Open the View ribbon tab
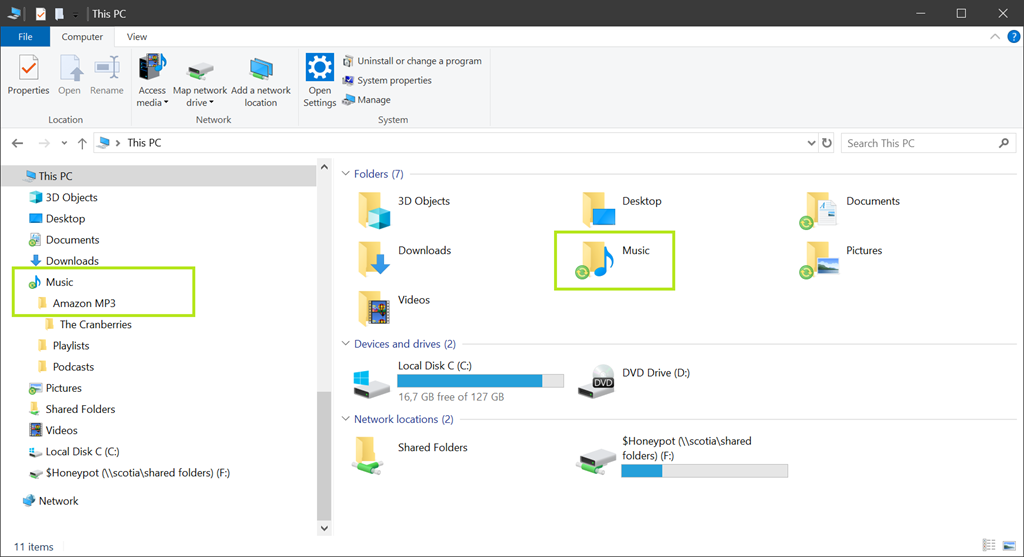Image resolution: width=1024 pixels, height=557 pixels. (137, 37)
